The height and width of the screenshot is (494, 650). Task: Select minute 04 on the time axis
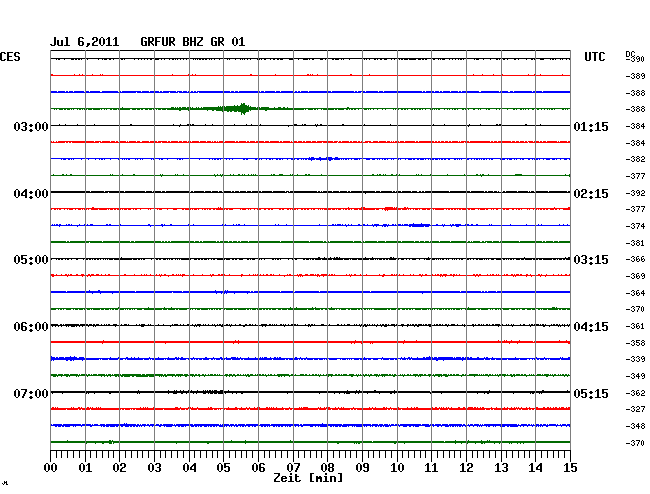189,467
